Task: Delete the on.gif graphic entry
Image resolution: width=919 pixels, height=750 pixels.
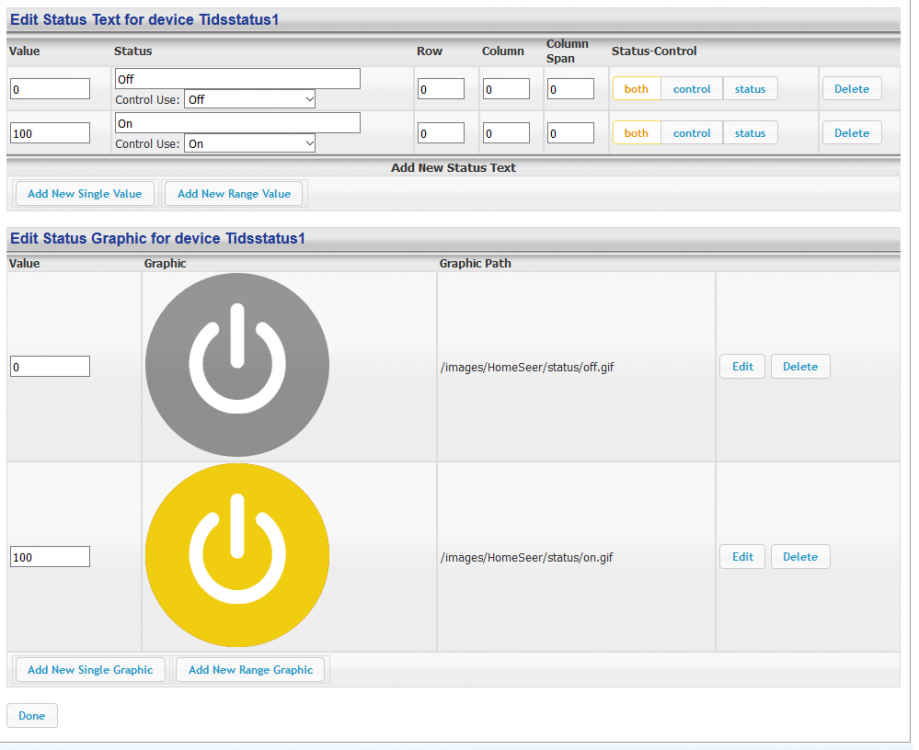Action: tap(800, 557)
